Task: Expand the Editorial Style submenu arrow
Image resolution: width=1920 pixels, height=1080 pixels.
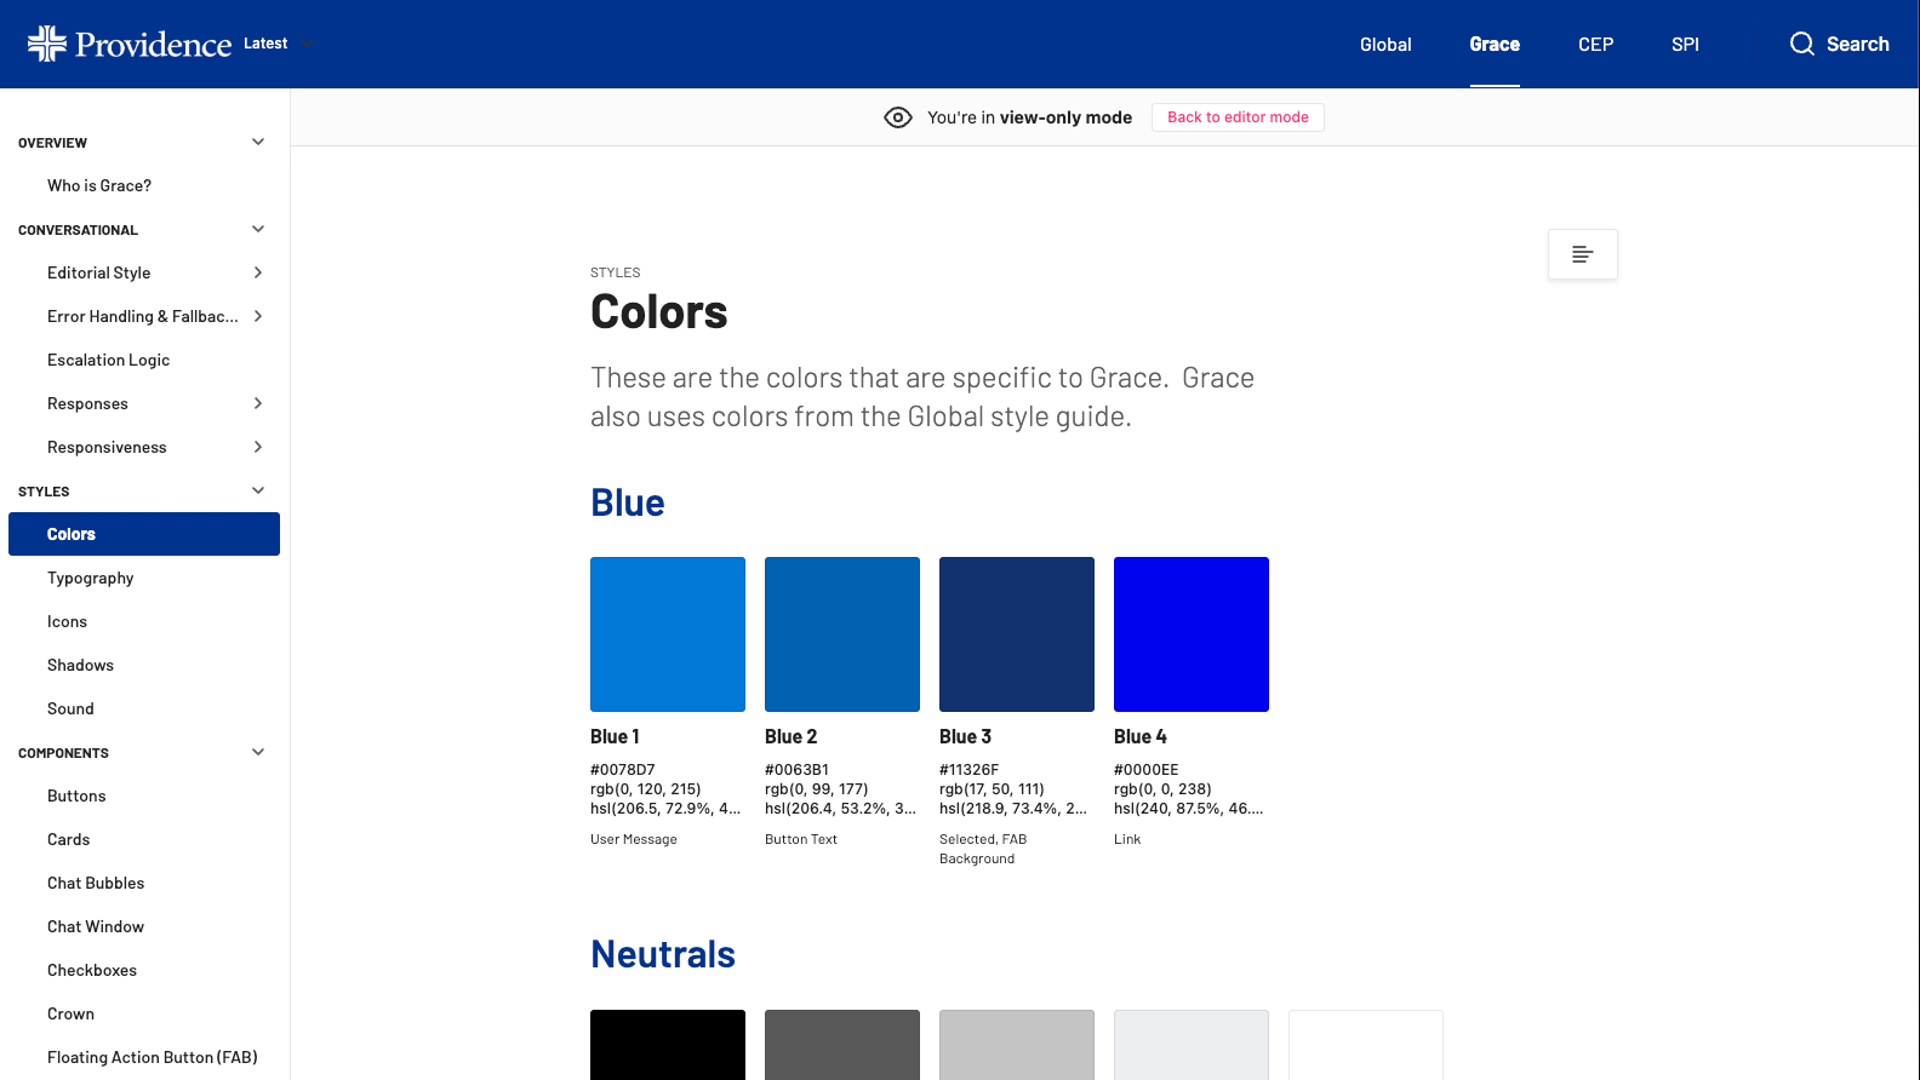Action: pyautogui.click(x=258, y=273)
